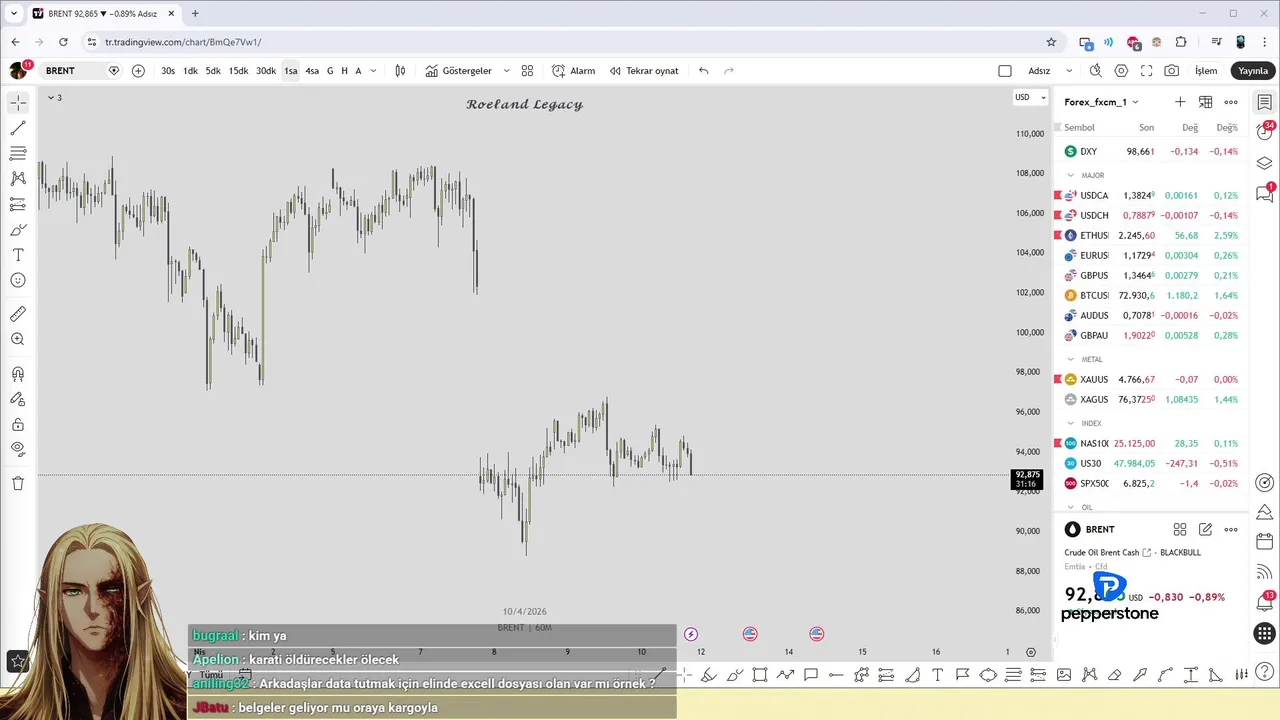Open chart layout selection square icon
The image size is (1280, 720).
coord(1005,71)
